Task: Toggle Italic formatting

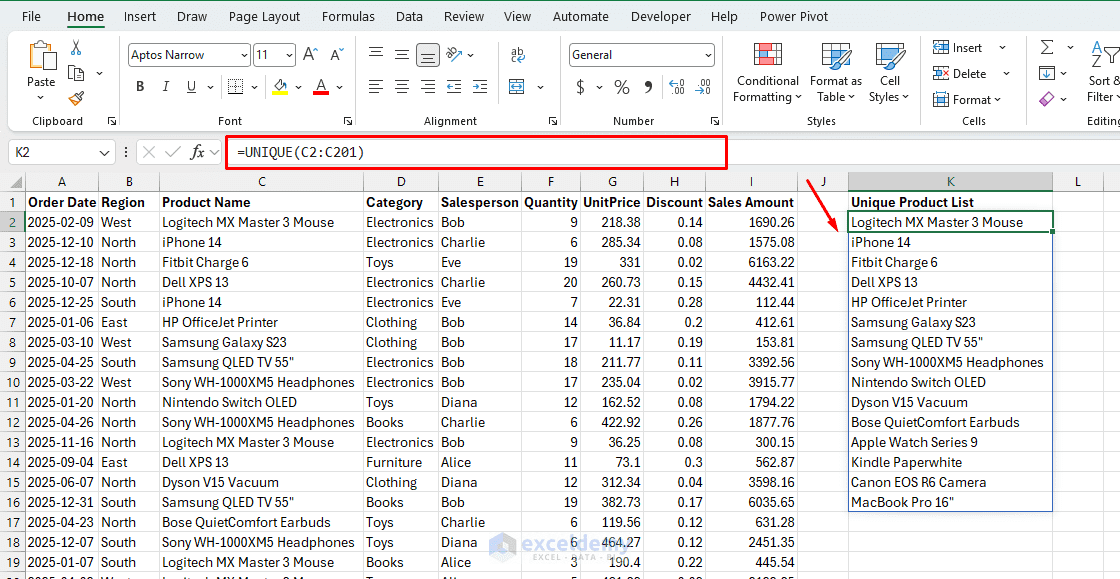Action: (166, 86)
